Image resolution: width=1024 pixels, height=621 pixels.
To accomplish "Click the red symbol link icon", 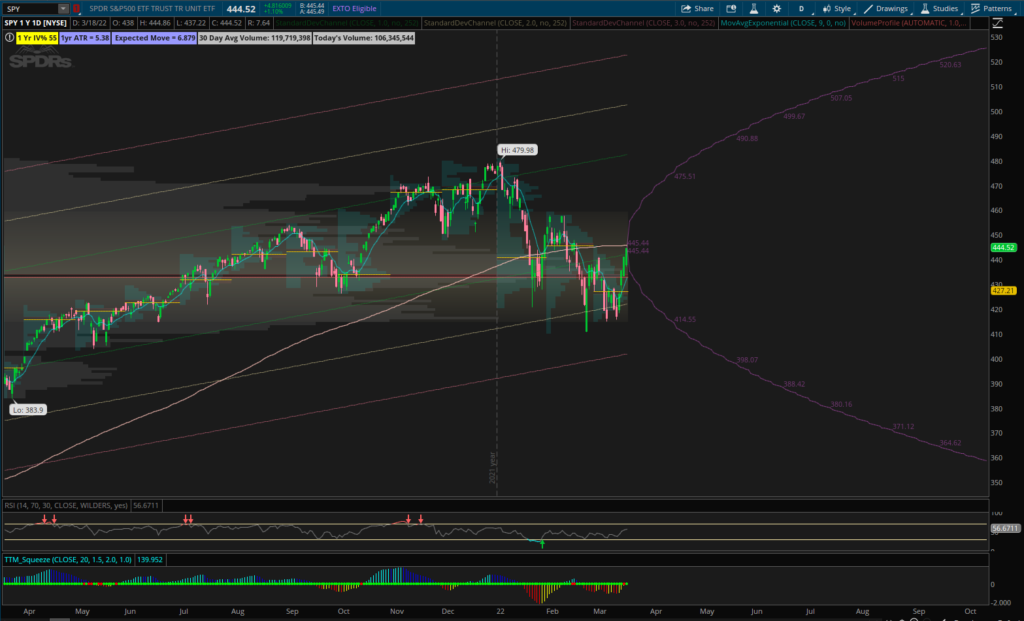I will (x=77, y=8).
